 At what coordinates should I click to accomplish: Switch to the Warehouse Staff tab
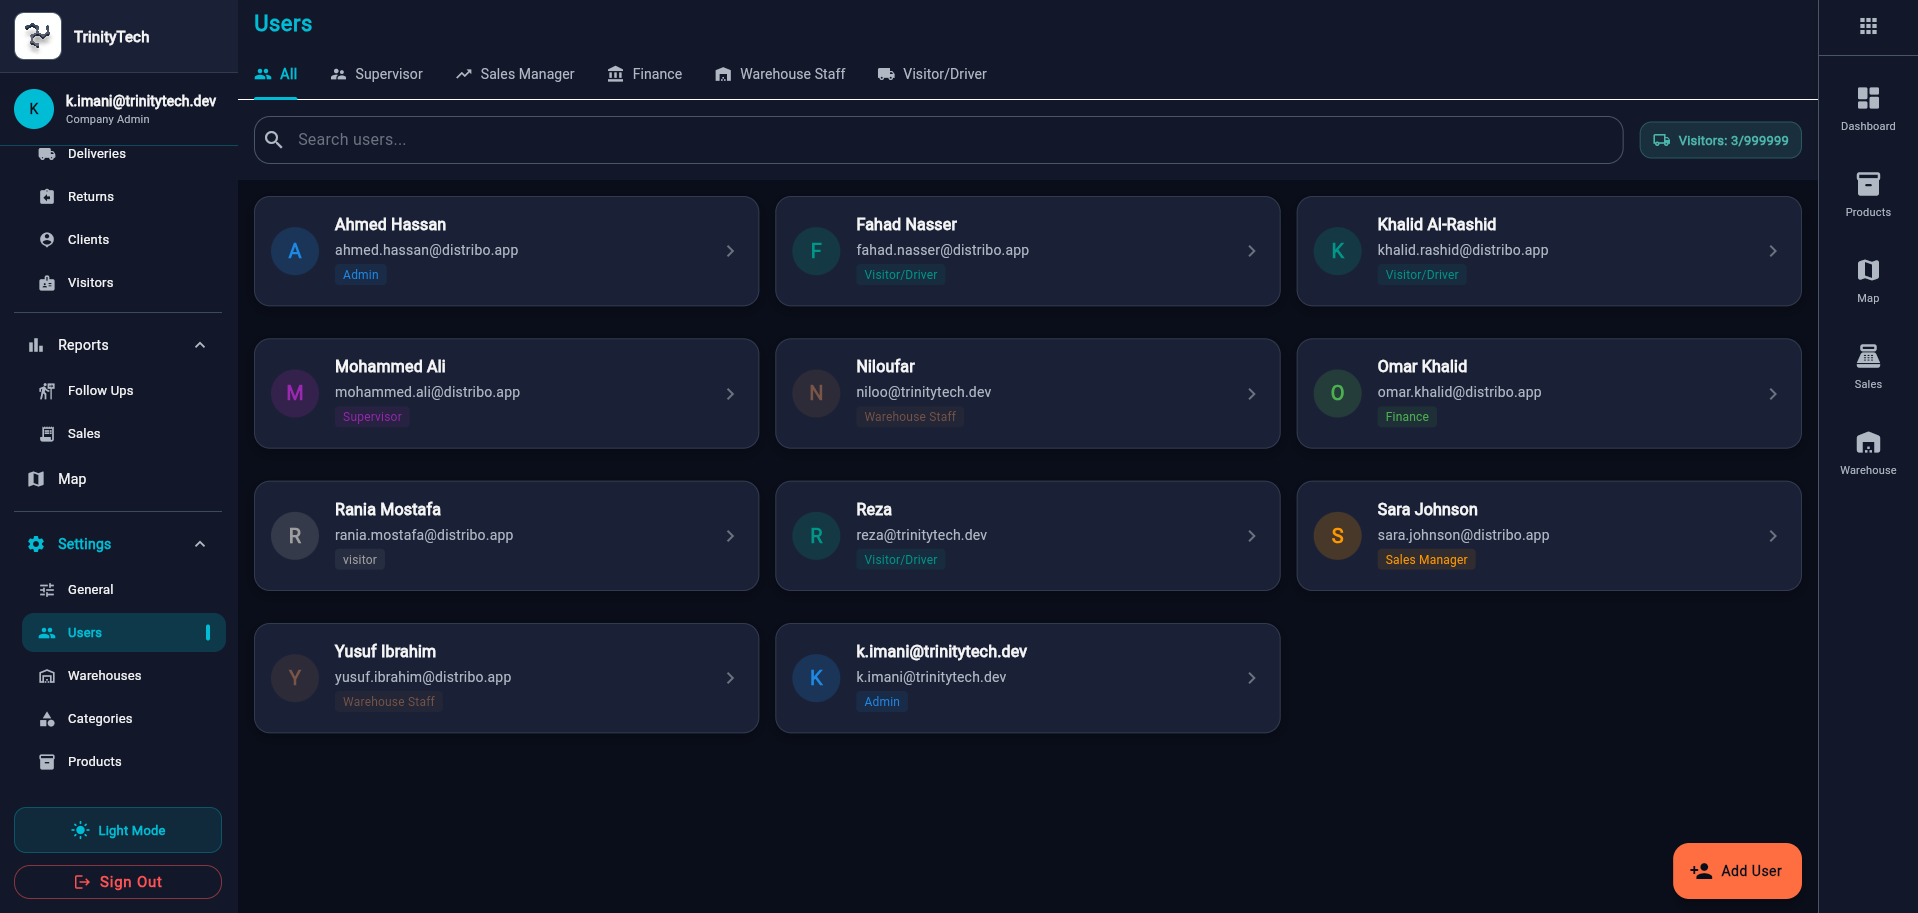click(780, 74)
